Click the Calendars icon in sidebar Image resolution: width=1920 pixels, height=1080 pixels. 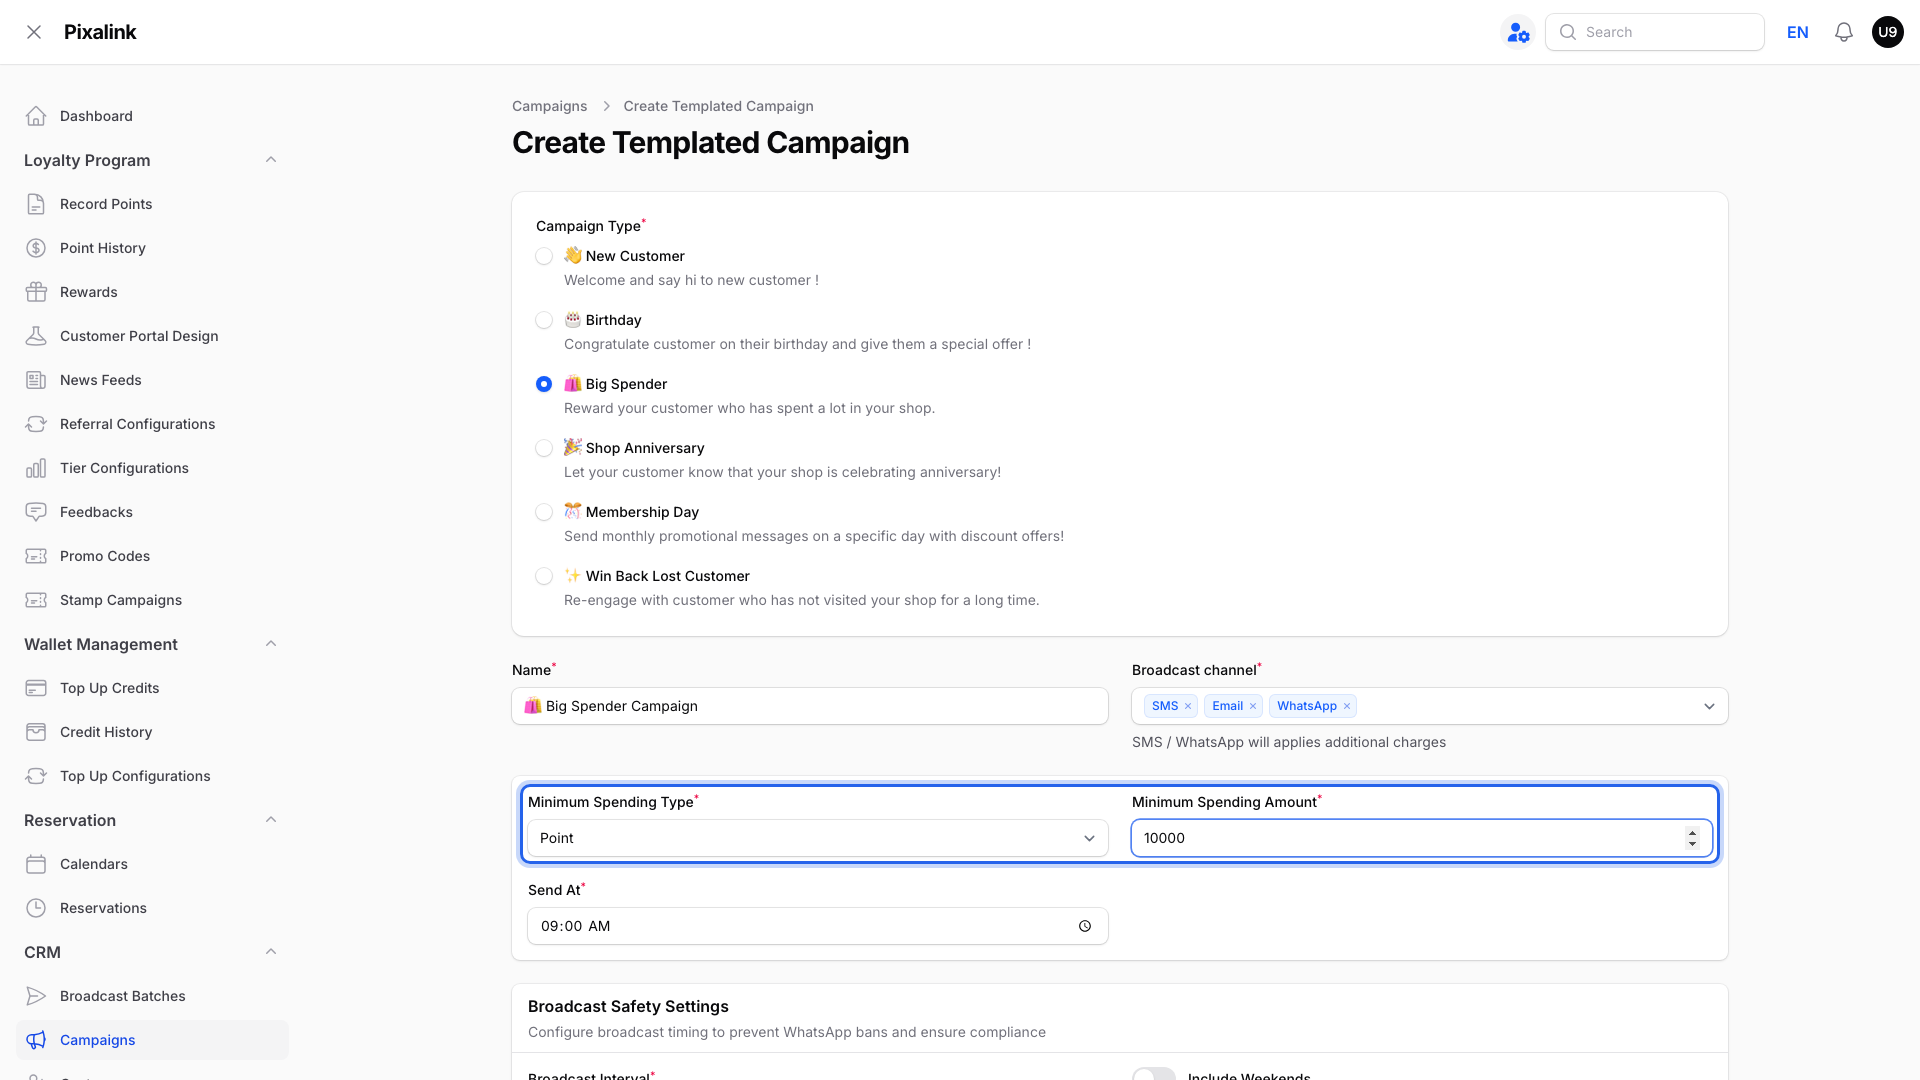coord(36,864)
